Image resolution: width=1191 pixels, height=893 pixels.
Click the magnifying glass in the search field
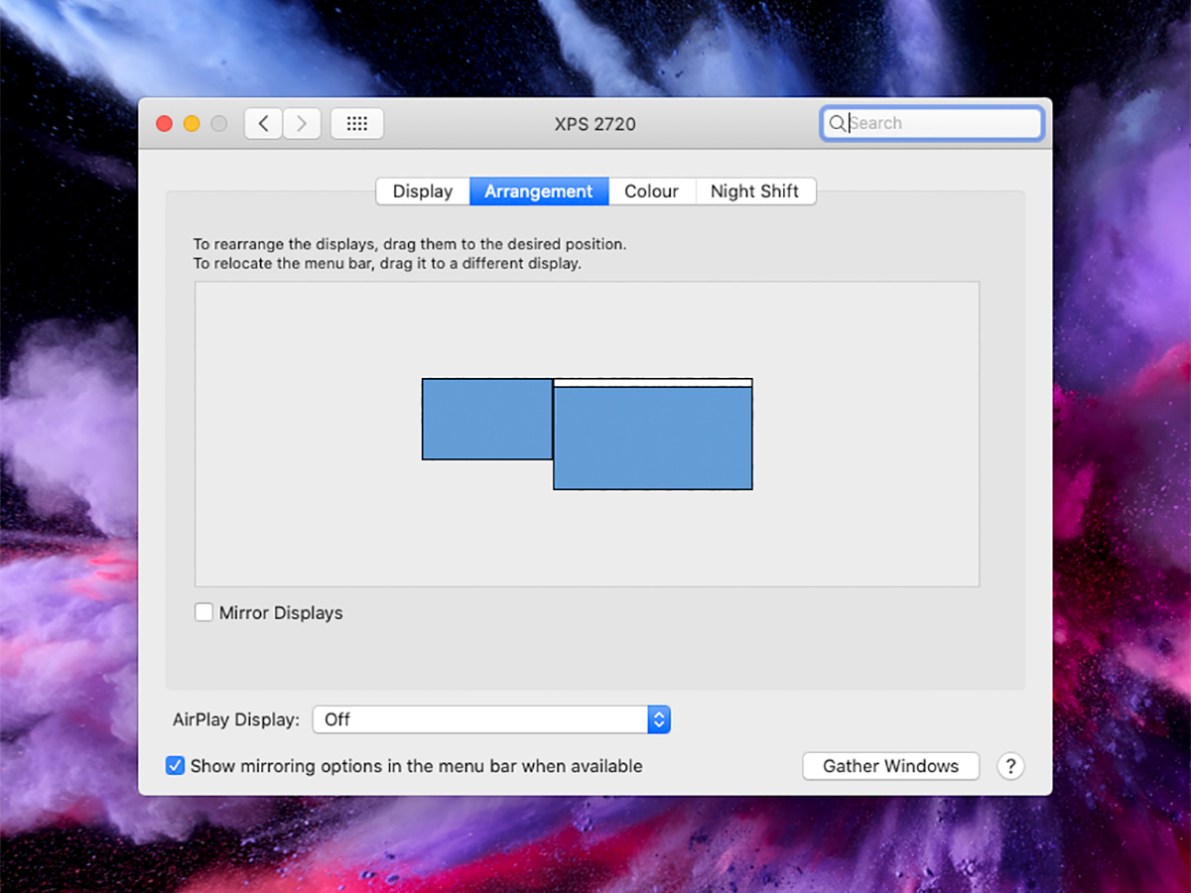[x=838, y=123]
